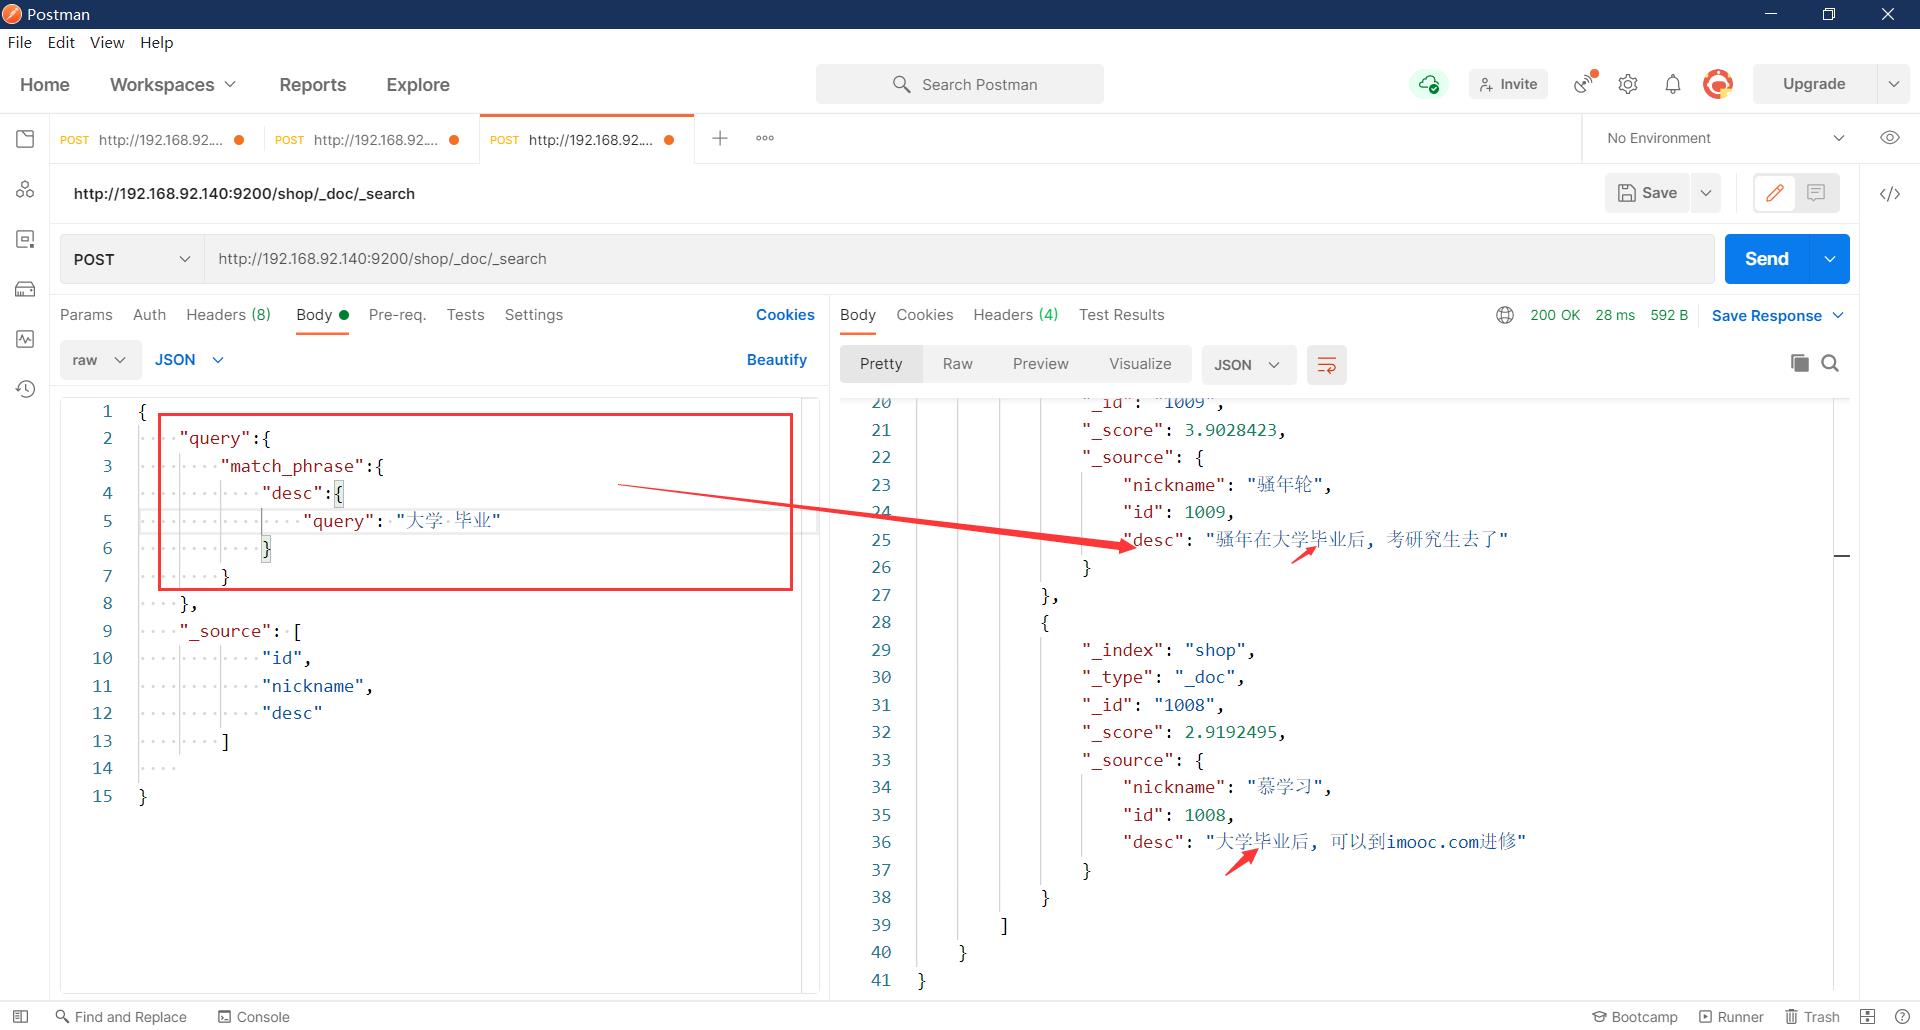Open the Trash
The image size is (1920, 1030).
click(1813, 1016)
